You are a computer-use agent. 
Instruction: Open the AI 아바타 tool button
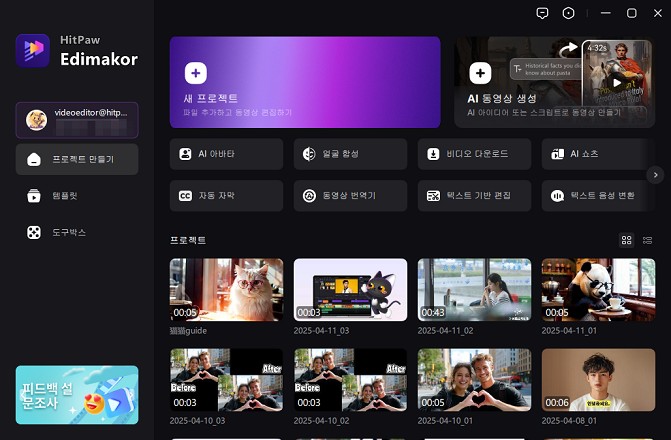(226, 154)
